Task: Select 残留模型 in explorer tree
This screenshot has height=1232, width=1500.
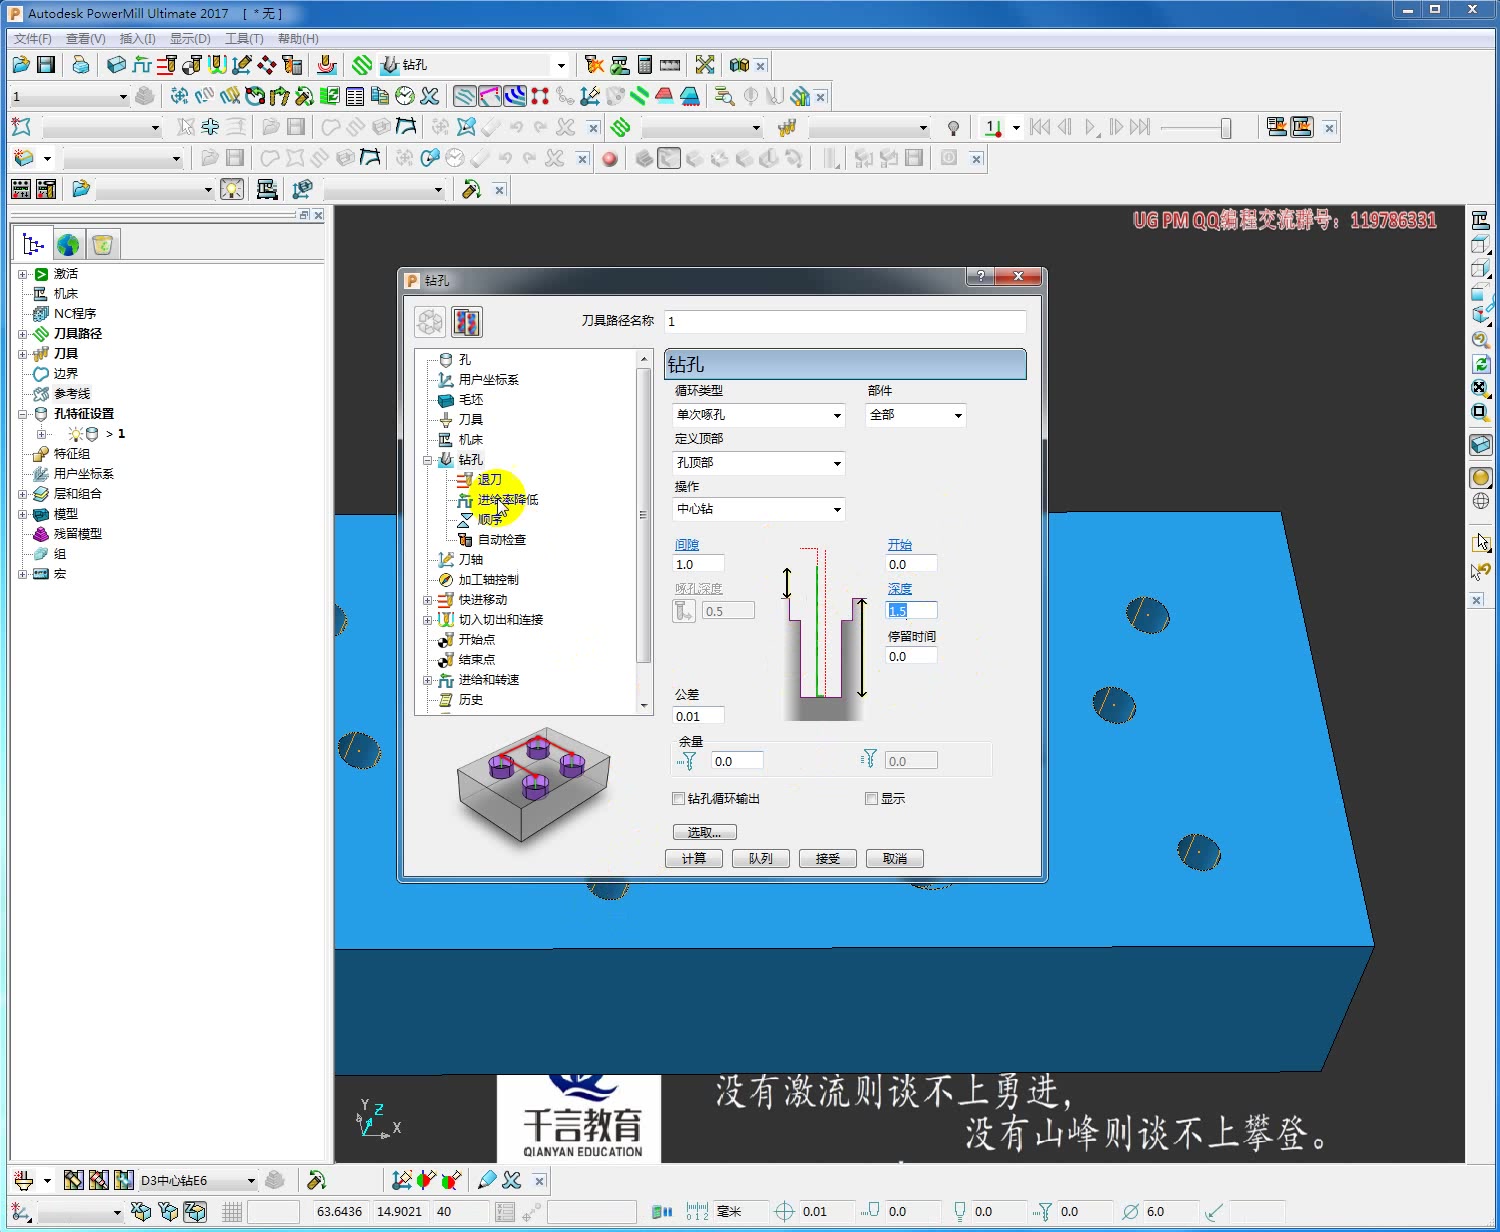Action: pos(78,534)
